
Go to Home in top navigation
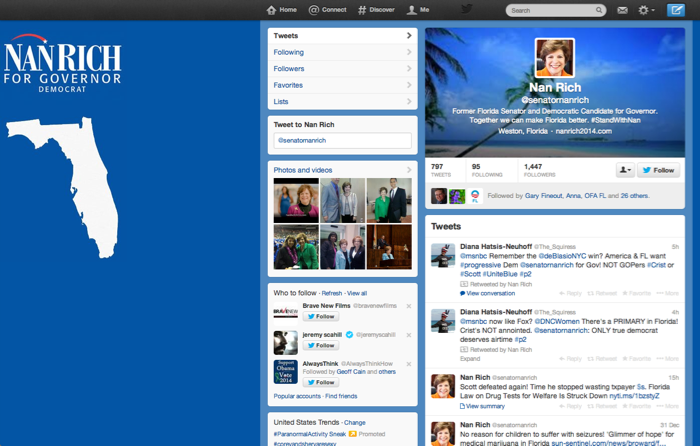pyautogui.click(x=282, y=10)
